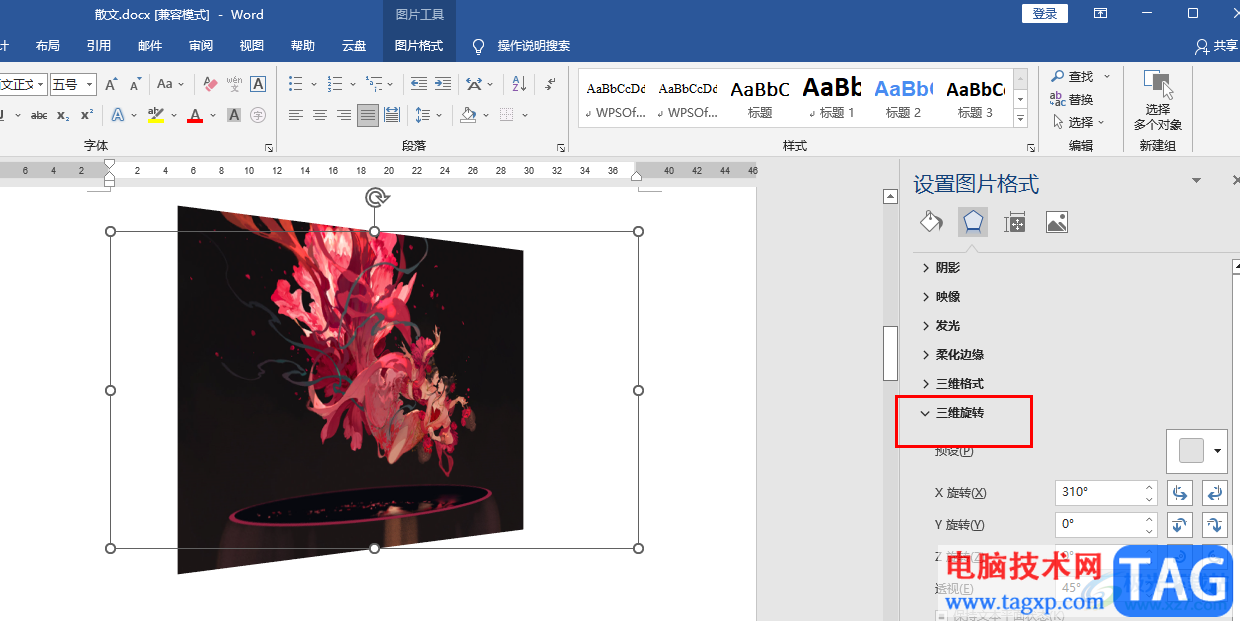Screen dimensions: 1240x621
Task: Open the 视图 ribbon tab
Action: pyautogui.click(x=252, y=45)
